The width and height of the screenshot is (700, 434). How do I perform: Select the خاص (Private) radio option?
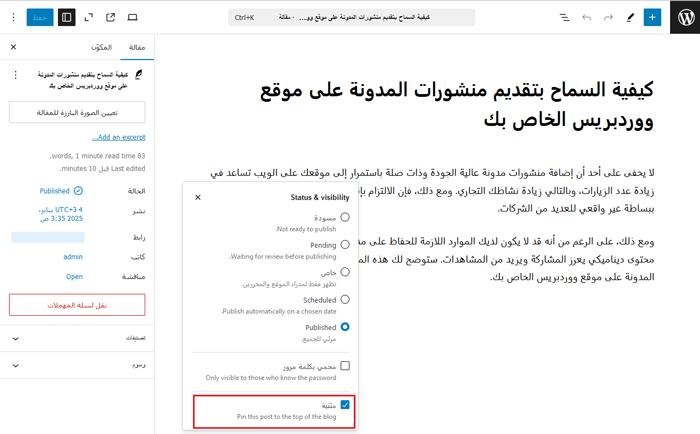(x=345, y=272)
